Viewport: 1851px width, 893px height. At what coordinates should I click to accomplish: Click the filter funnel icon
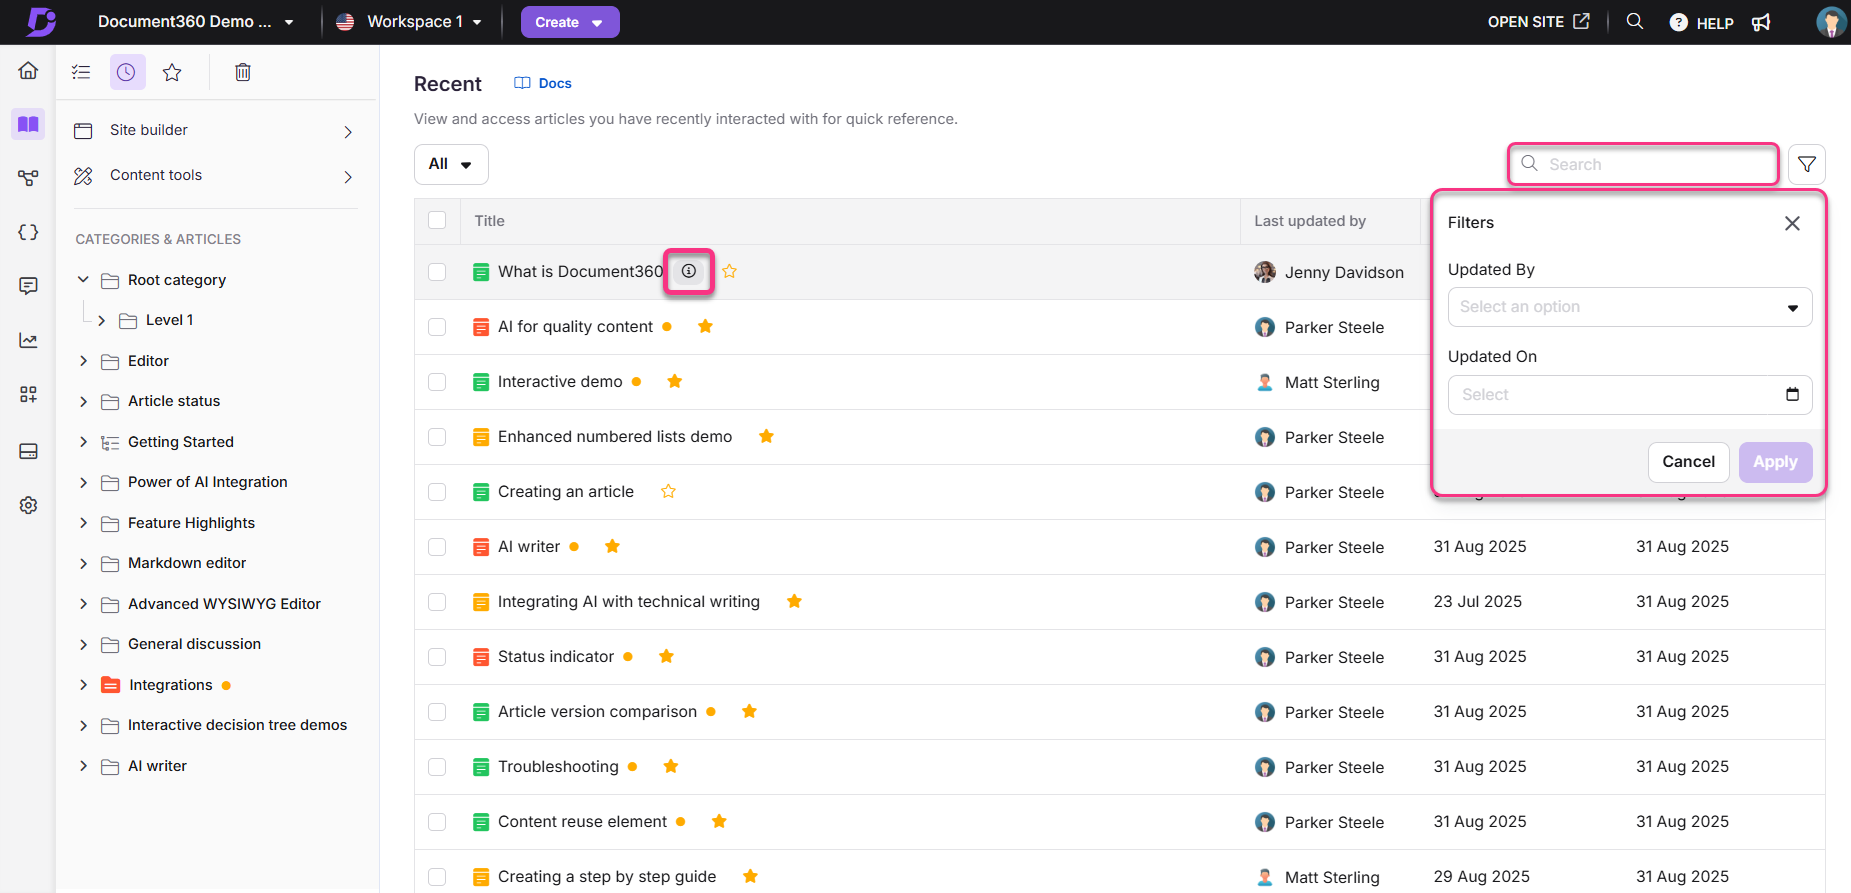point(1807,164)
